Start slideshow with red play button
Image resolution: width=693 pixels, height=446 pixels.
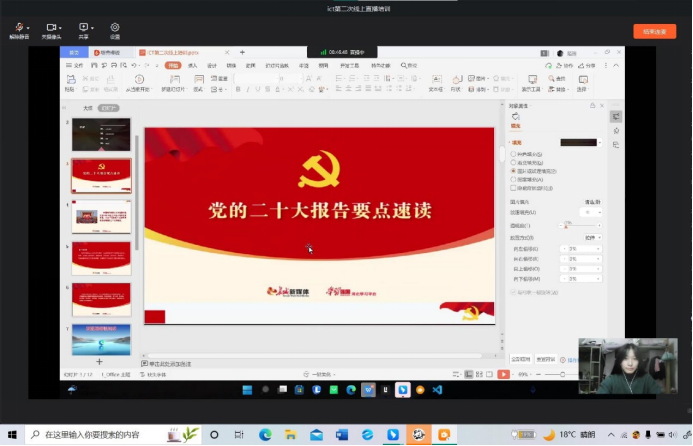(x=503, y=374)
